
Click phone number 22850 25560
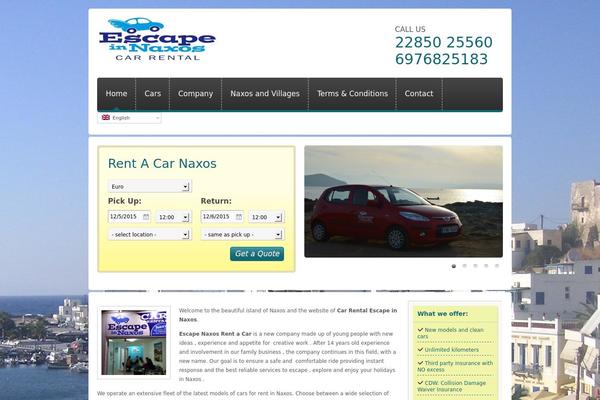click(x=443, y=42)
